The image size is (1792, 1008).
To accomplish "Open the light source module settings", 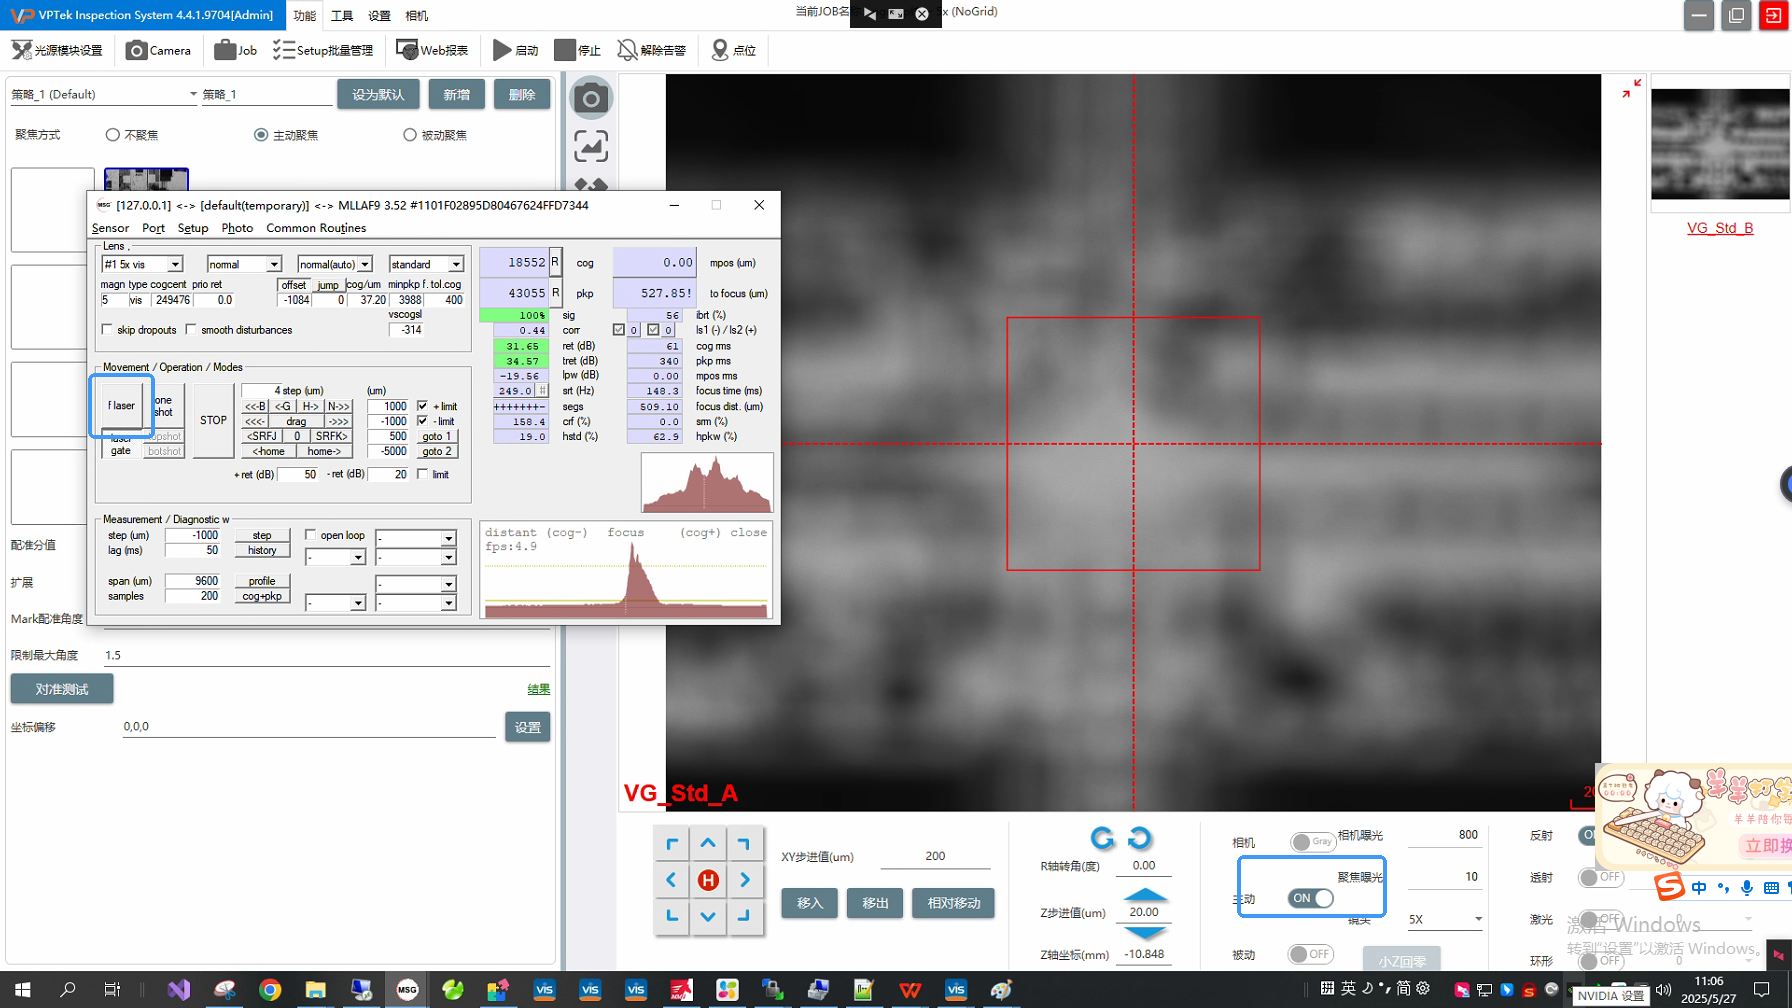I will point(57,50).
